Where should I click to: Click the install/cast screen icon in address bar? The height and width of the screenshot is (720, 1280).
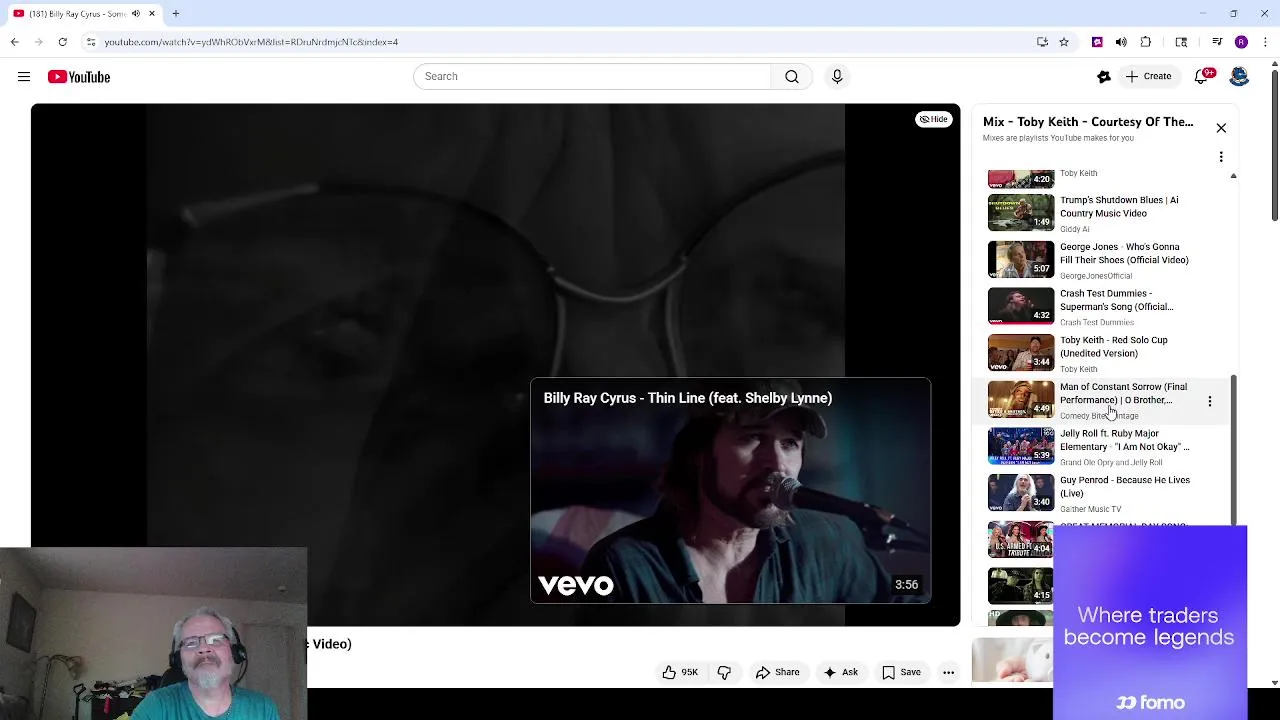pyautogui.click(x=1042, y=42)
